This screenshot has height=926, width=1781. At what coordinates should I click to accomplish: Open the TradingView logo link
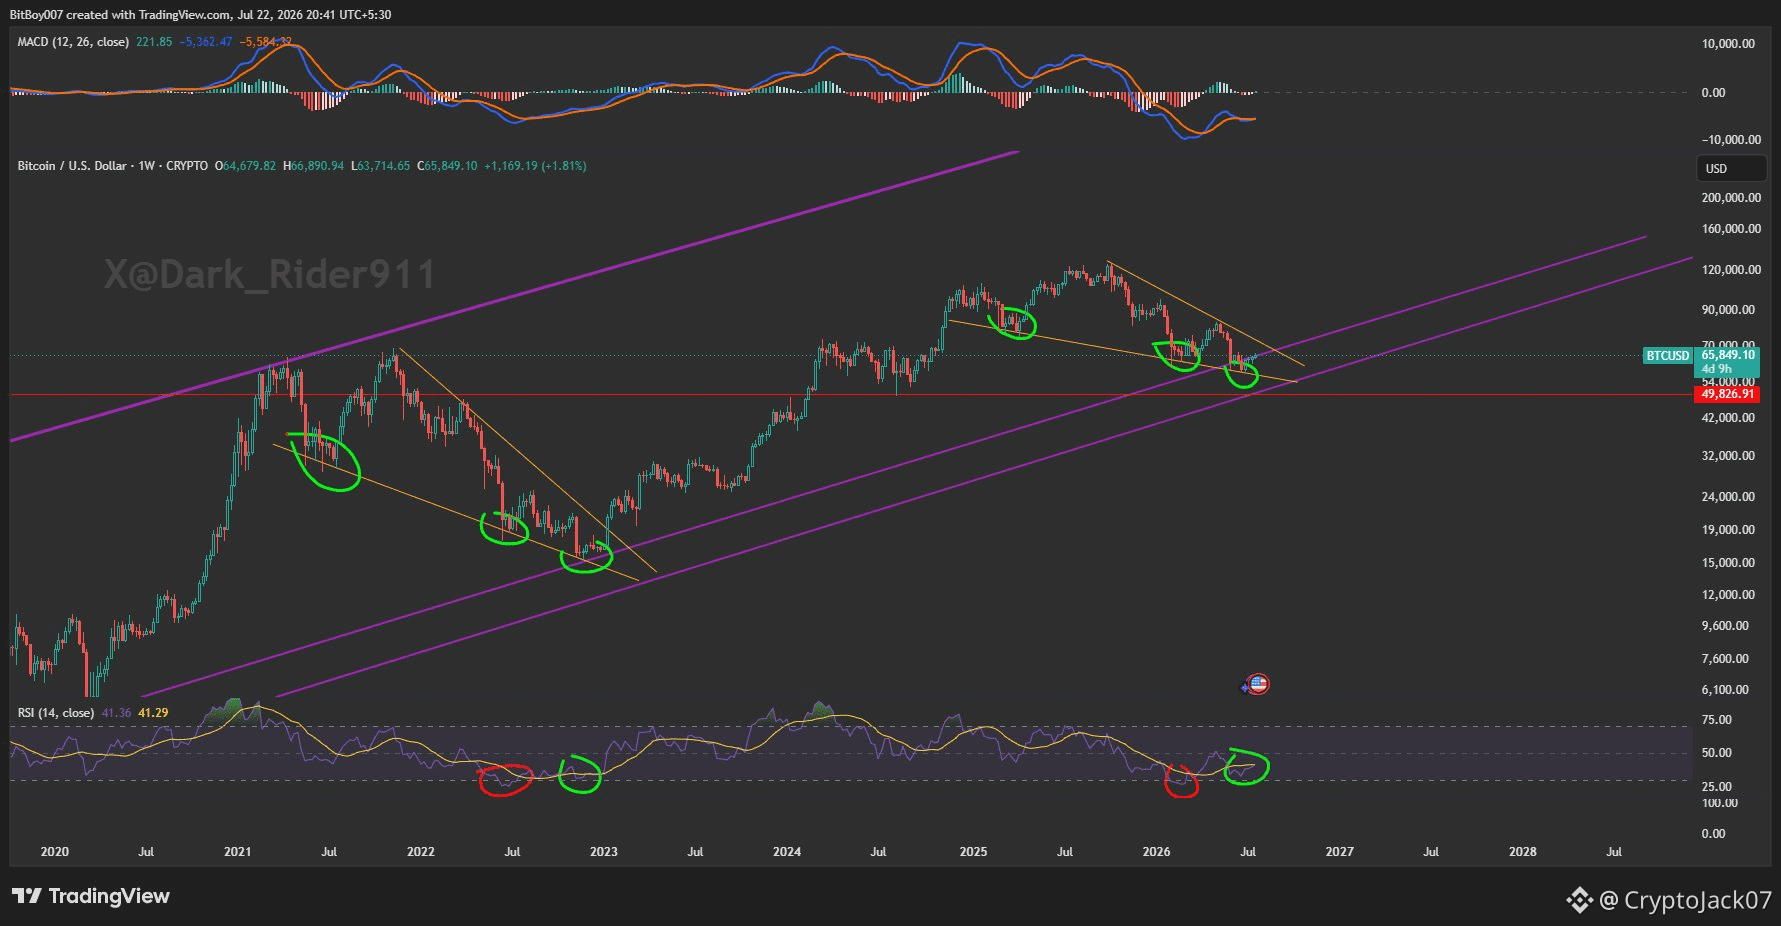(91, 896)
